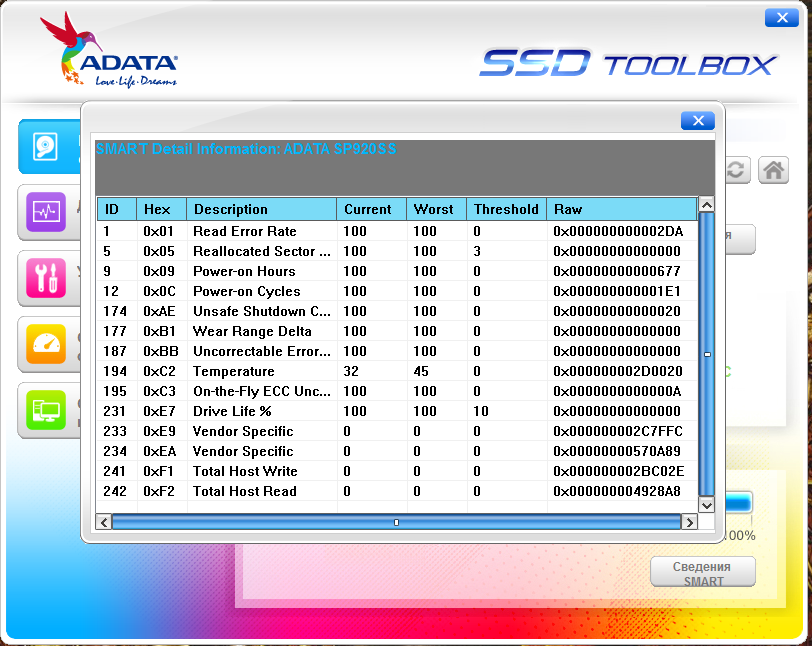Viewport: 812px width, 646px height.
Task: Click raw value 0x000000000002DA
Action: click(618, 231)
